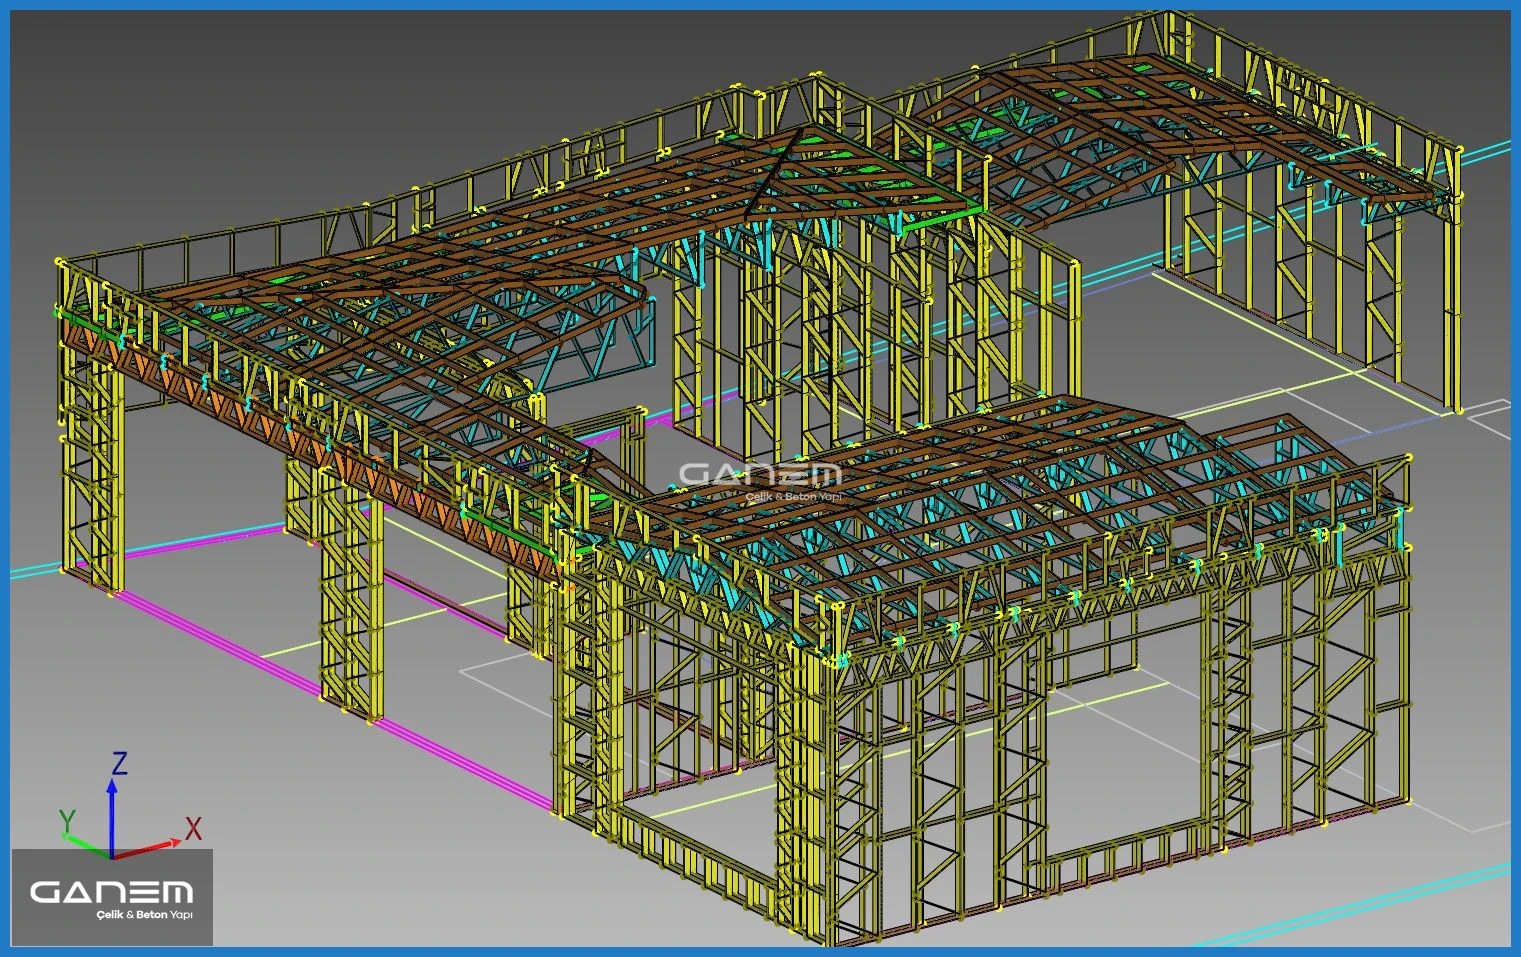Viewport: 1521px width, 957px height.
Task: Click the red X axis arrow line
Action: pos(145,849)
